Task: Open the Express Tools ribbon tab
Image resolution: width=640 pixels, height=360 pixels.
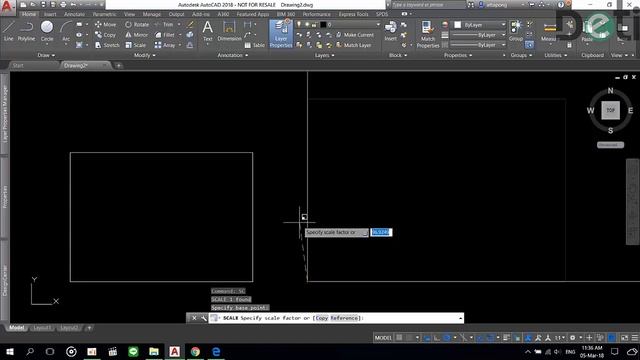Action: pos(353,14)
